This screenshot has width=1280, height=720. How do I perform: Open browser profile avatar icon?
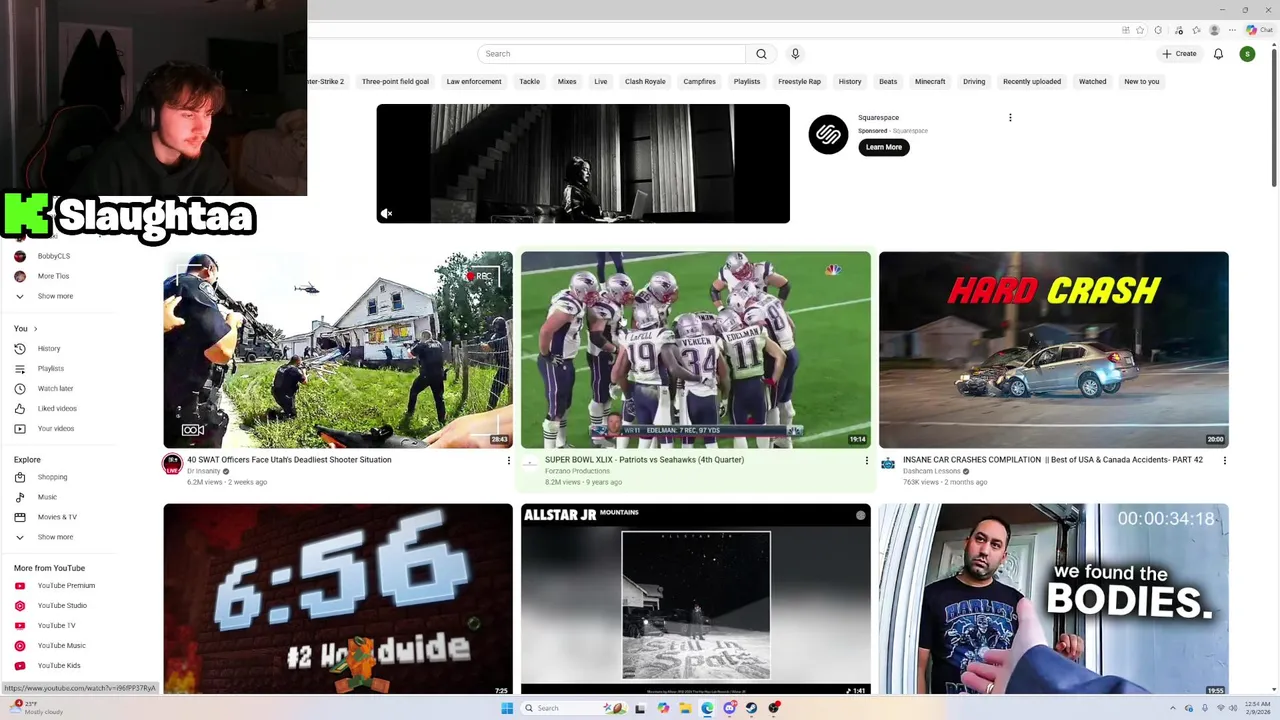(x=1215, y=30)
